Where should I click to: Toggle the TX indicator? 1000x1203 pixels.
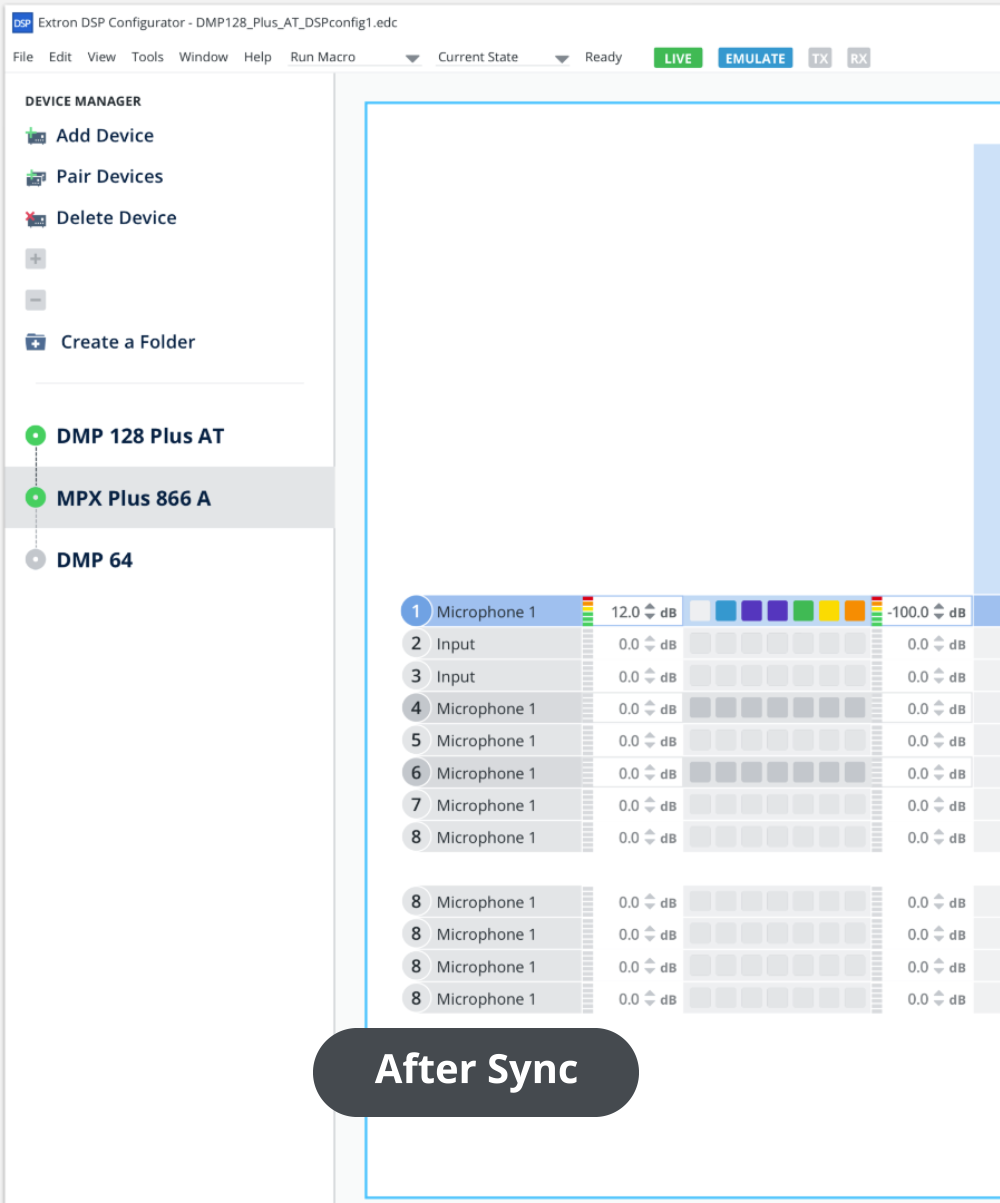(820, 57)
